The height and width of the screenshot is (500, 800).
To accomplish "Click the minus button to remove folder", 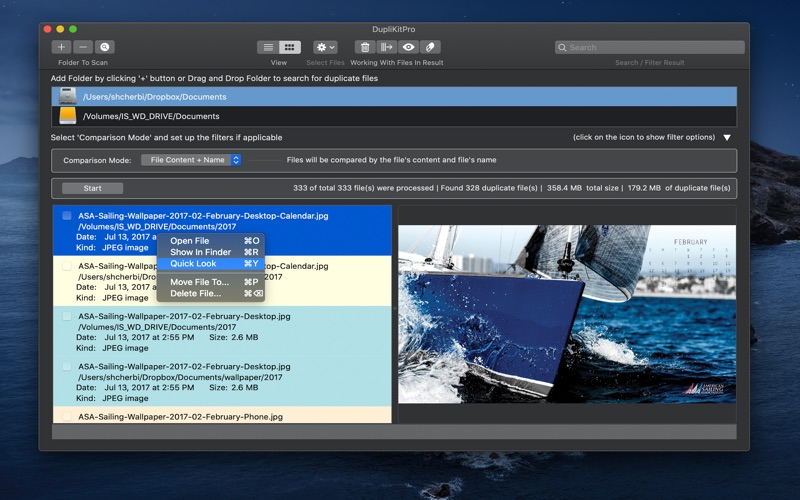I will click(x=83, y=47).
